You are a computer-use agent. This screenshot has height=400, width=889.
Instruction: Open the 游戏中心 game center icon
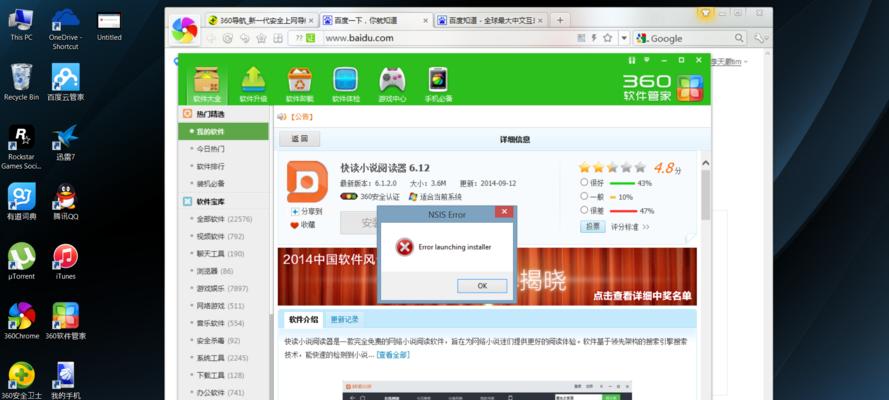pos(392,85)
